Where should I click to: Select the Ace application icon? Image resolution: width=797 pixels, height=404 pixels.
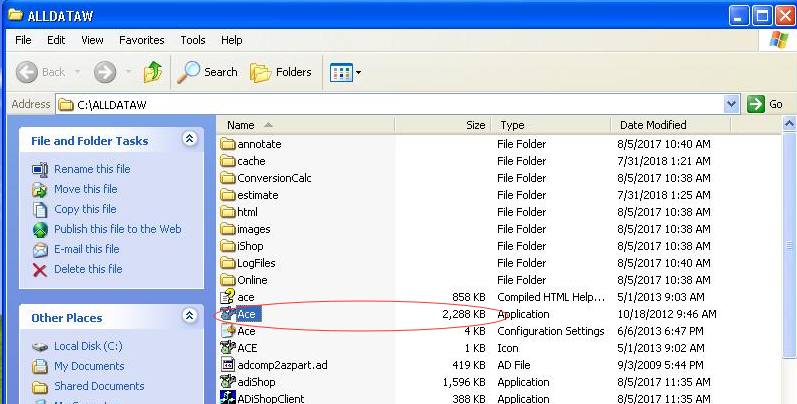point(228,314)
